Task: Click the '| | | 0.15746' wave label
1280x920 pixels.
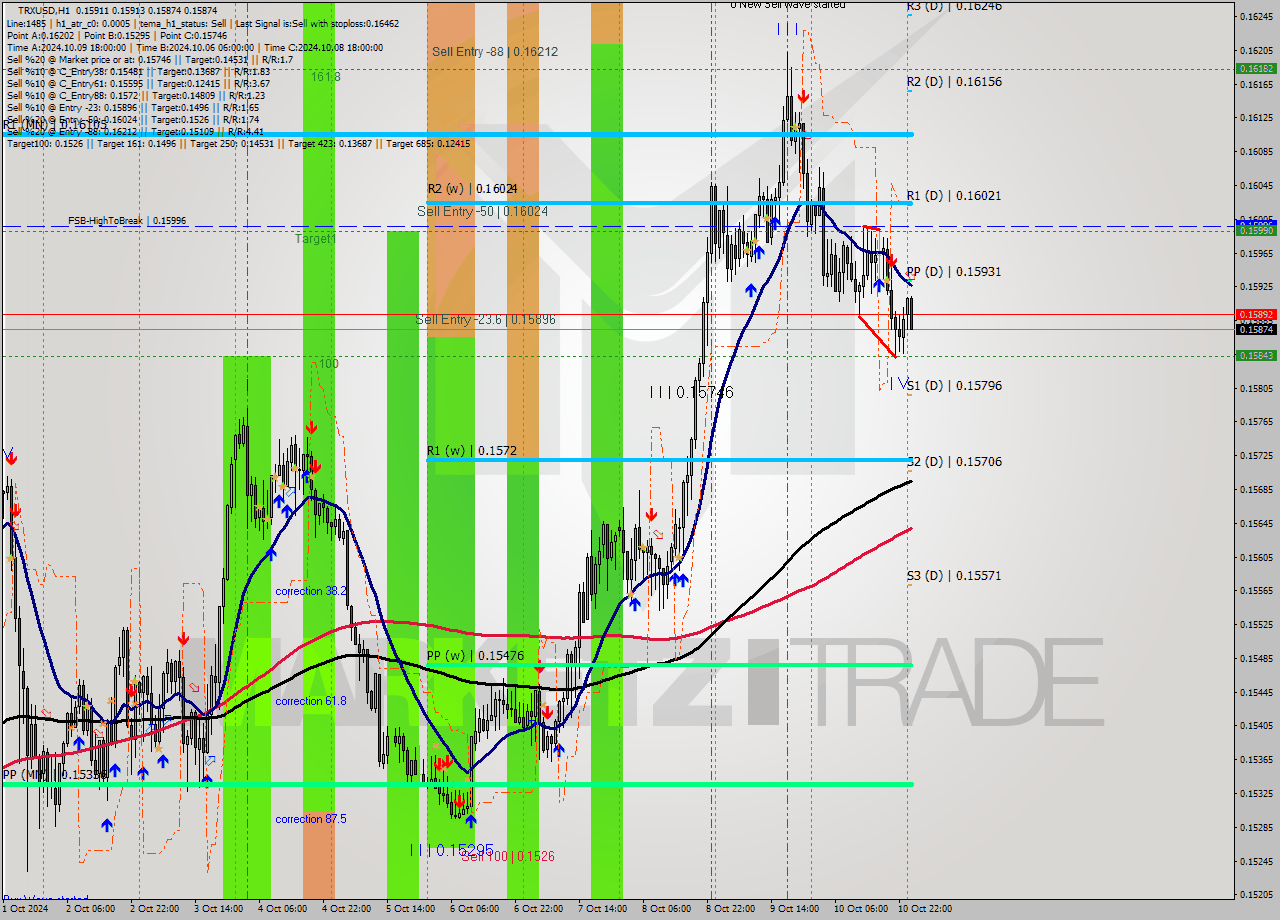Action: point(692,393)
